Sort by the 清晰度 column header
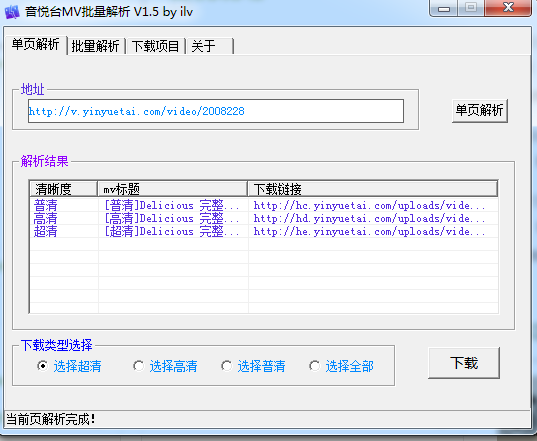 click(64, 189)
